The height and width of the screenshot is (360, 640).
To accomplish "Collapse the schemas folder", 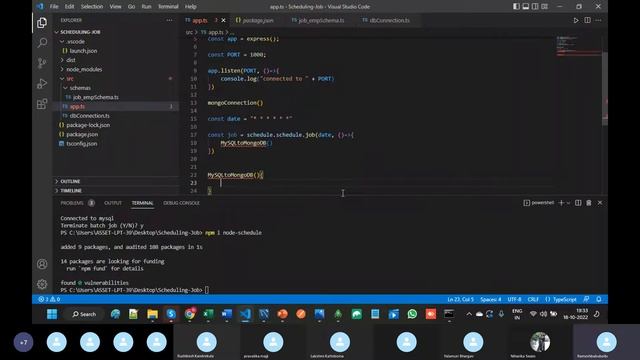I will click(116, 88).
